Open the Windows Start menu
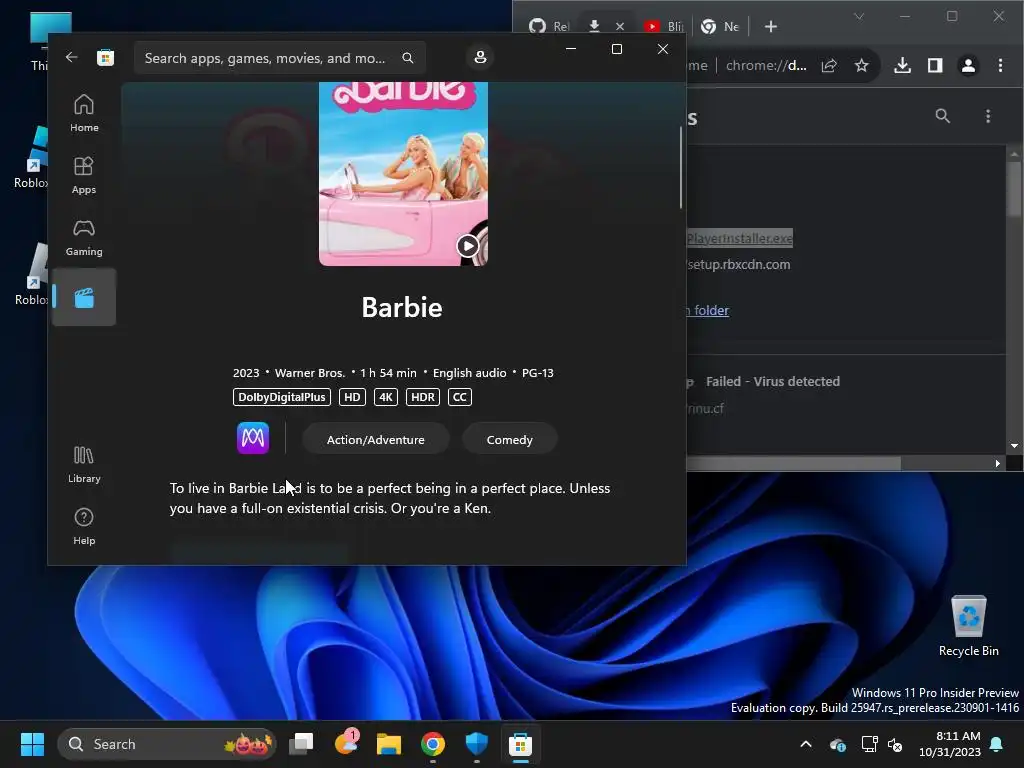 (x=32, y=744)
